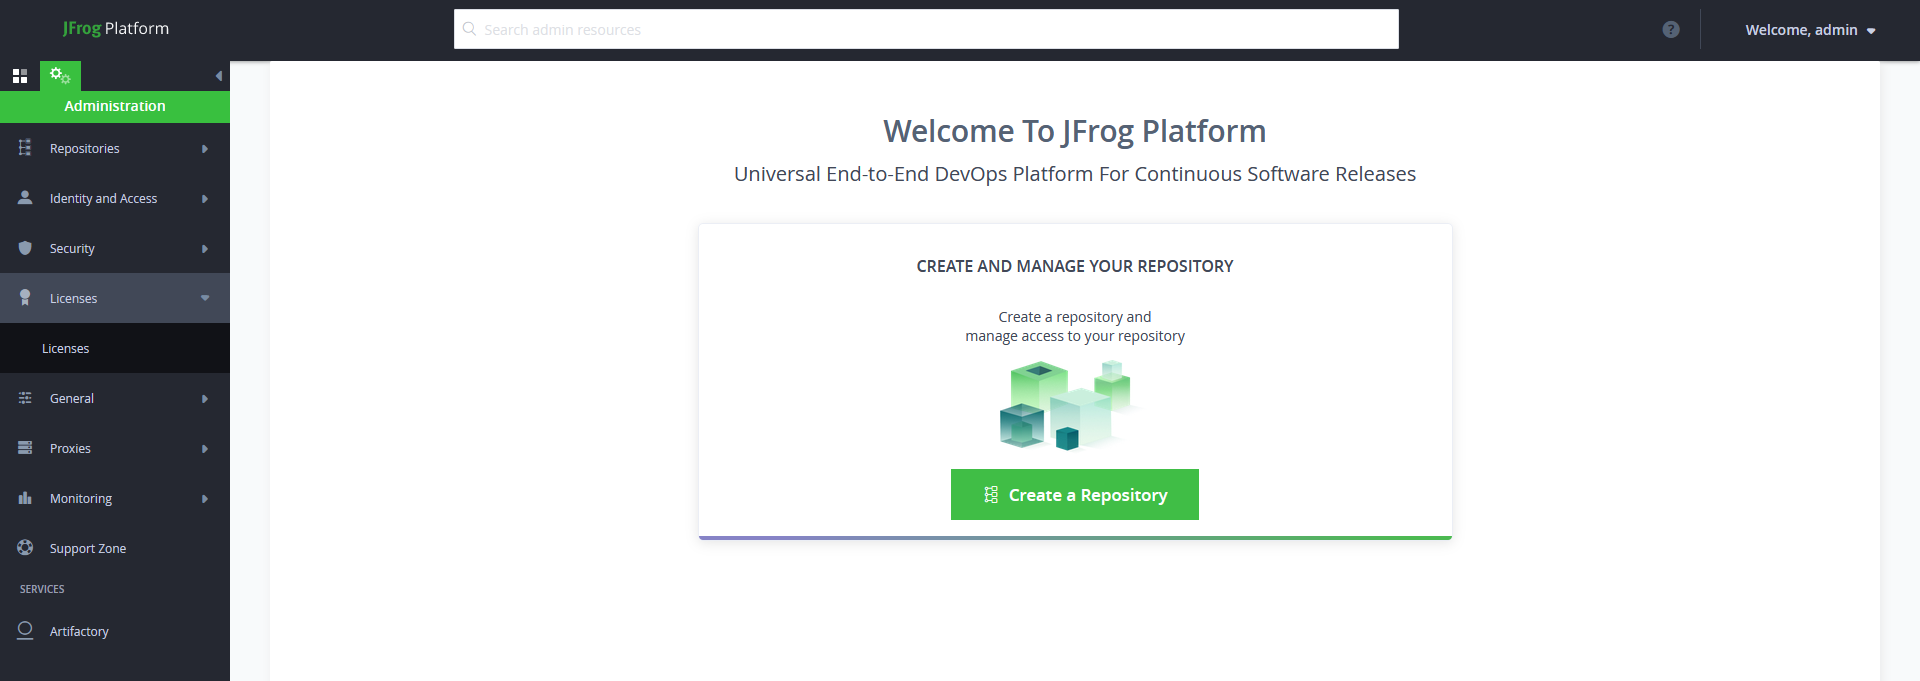
Task: Open the Artifactory service item
Action: click(x=115, y=631)
